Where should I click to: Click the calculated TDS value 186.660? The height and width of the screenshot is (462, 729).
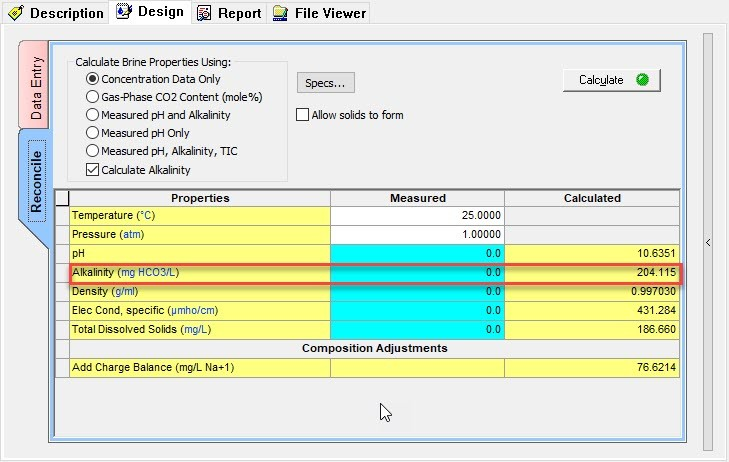point(656,330)
